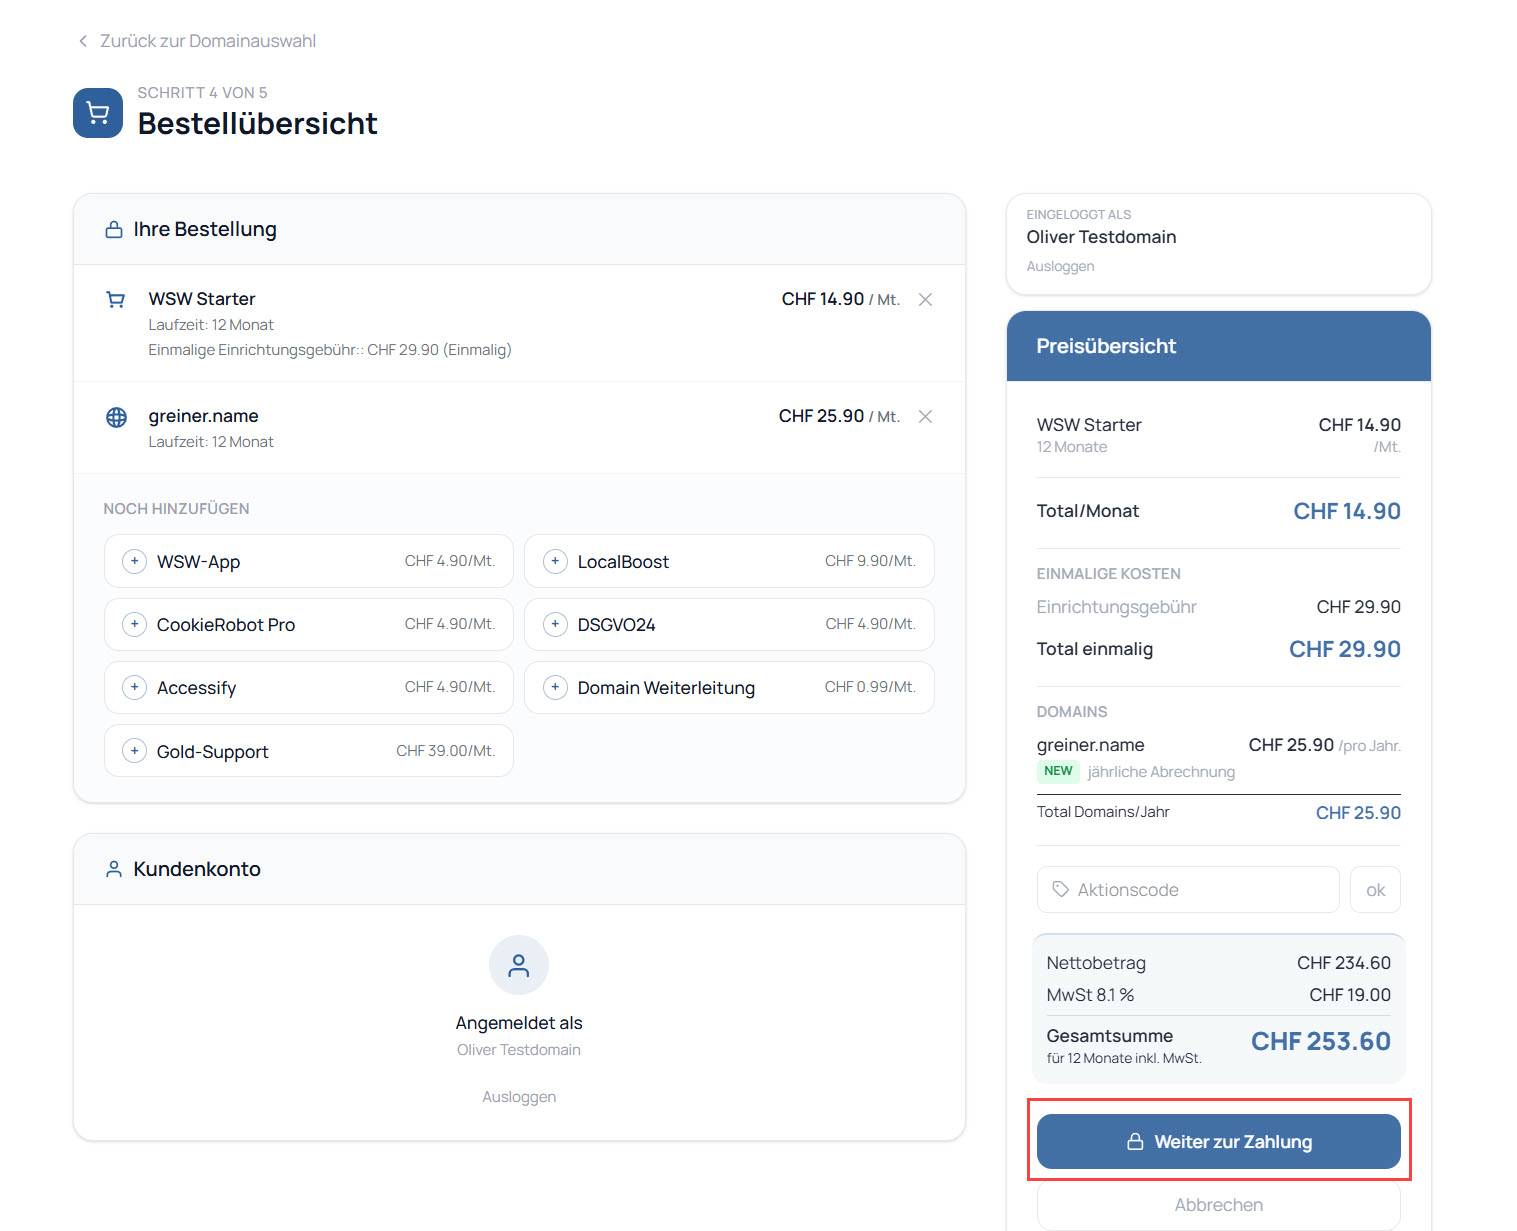Add WSW-App using its plus icon
Screen dimensions: 1517x1231
(134, 562)
